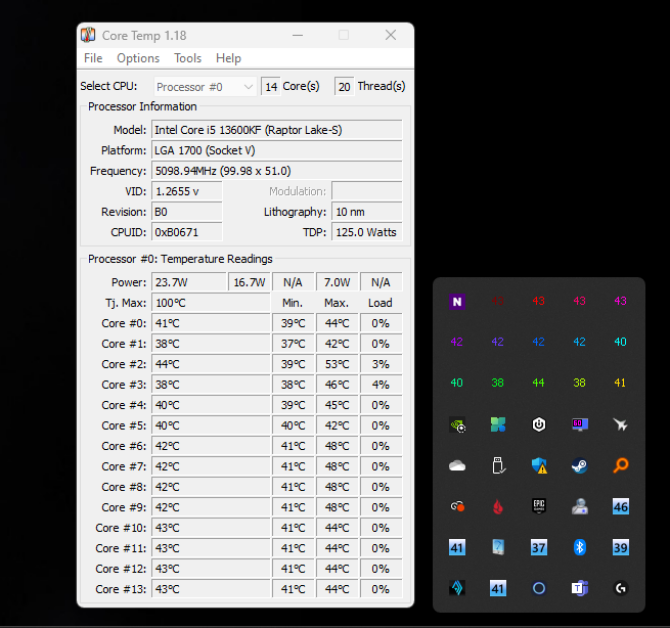670x628 pixels.
Task: Click the VID value 1.2655 v
Action: click(x=187, y=191)
